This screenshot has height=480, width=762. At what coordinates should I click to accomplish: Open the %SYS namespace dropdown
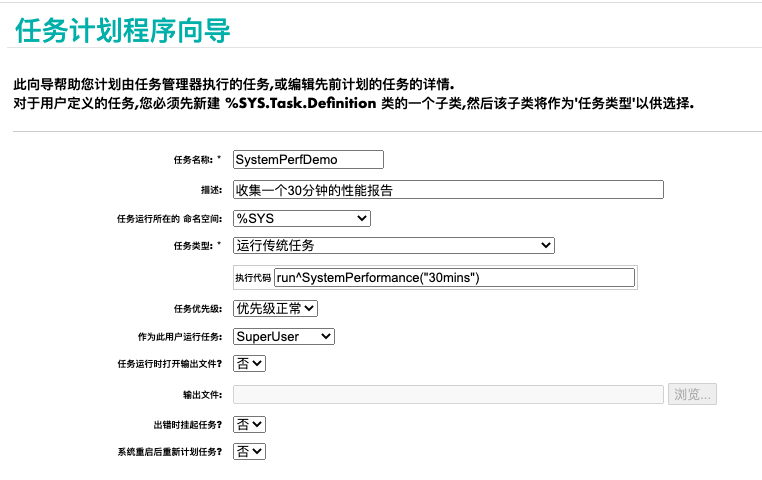click(301, 218)
